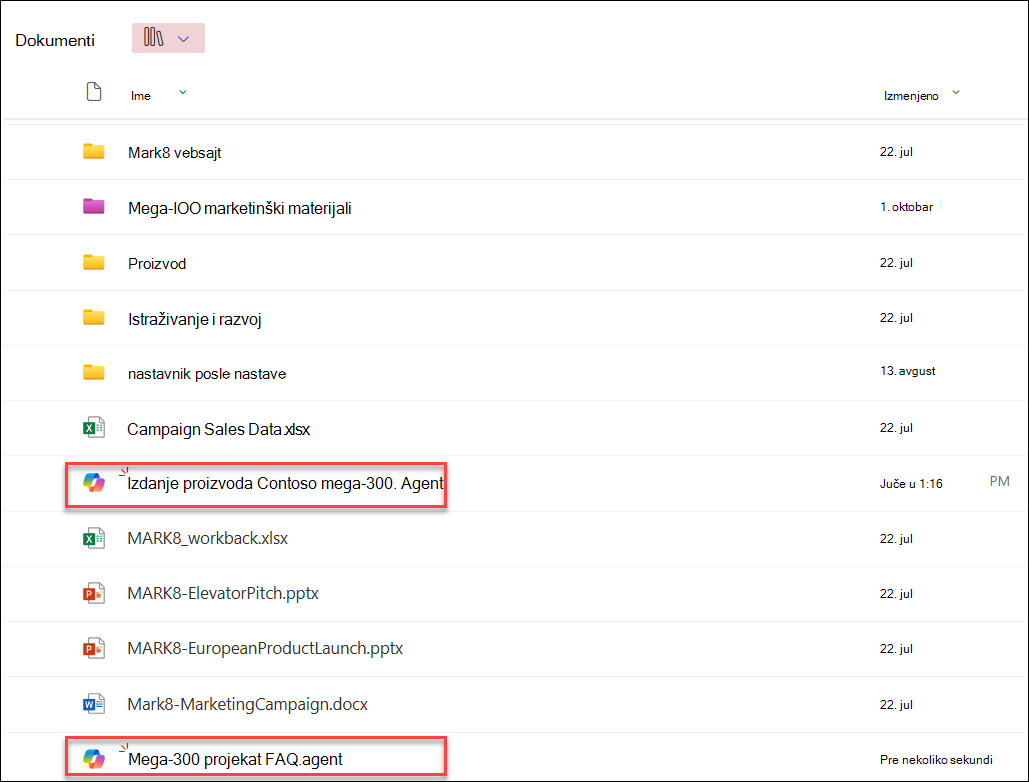Open Mark8-MarketingCampaign.docx file

(x=247, y=705)
